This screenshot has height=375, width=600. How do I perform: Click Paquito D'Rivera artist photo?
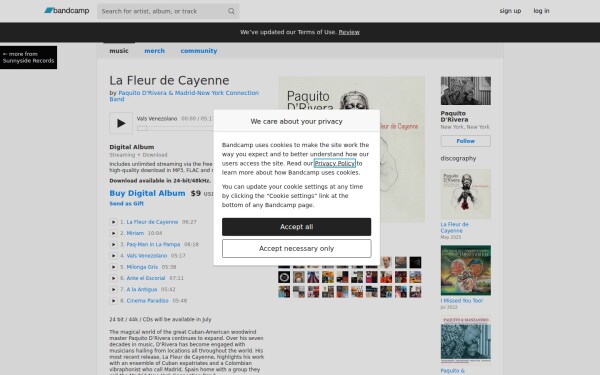[x=466, y=91]
